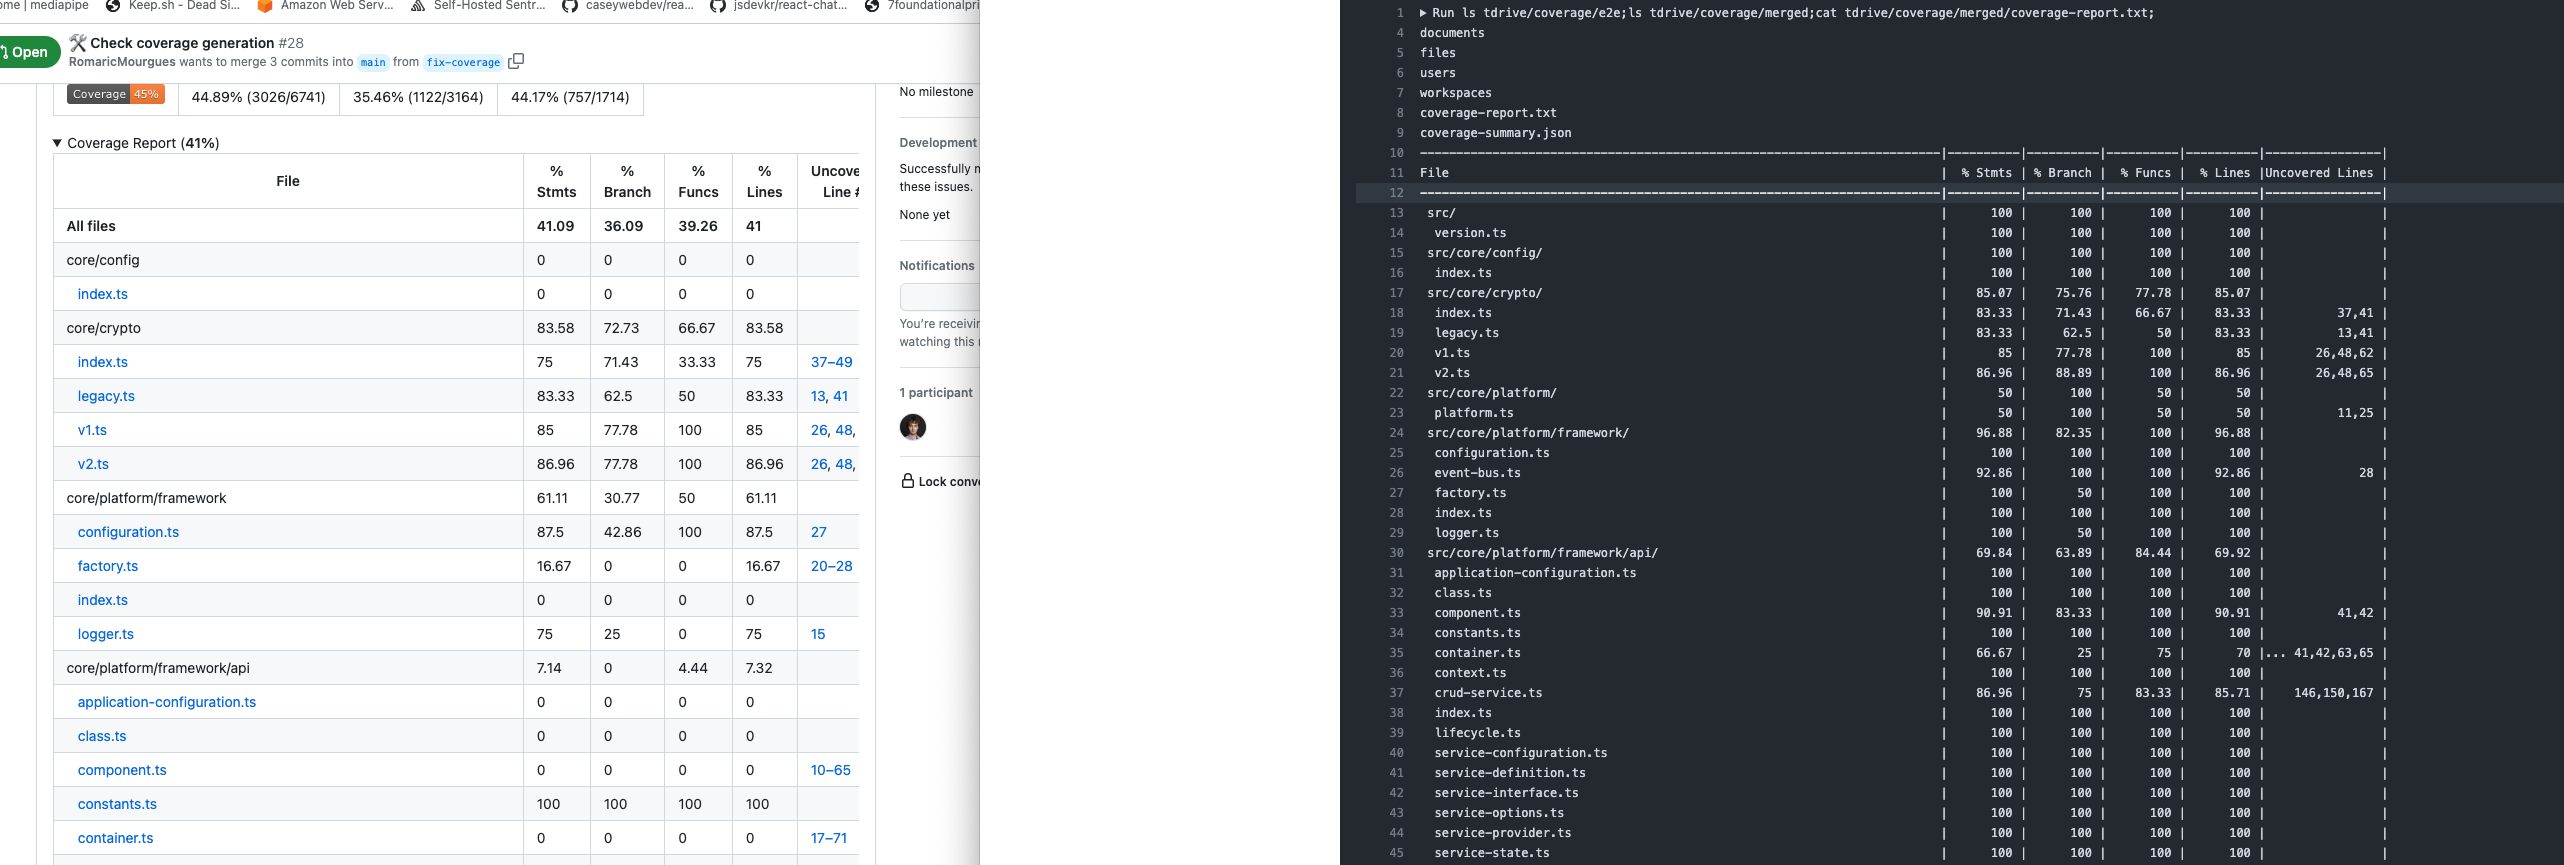This screenshot has height=865, width=2564.
Task: Open v2.ts file link
Action: [93, 464]
